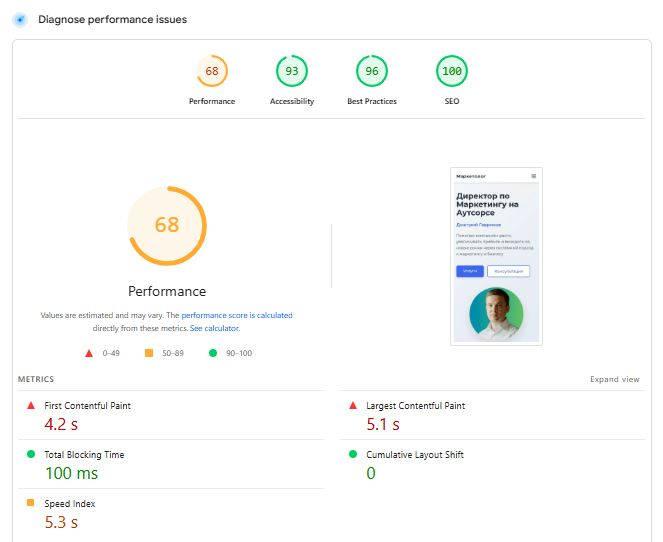Click the green circle 90–100 legend icon
This screenshot has width=663, height=542.
tap(213, 353)
